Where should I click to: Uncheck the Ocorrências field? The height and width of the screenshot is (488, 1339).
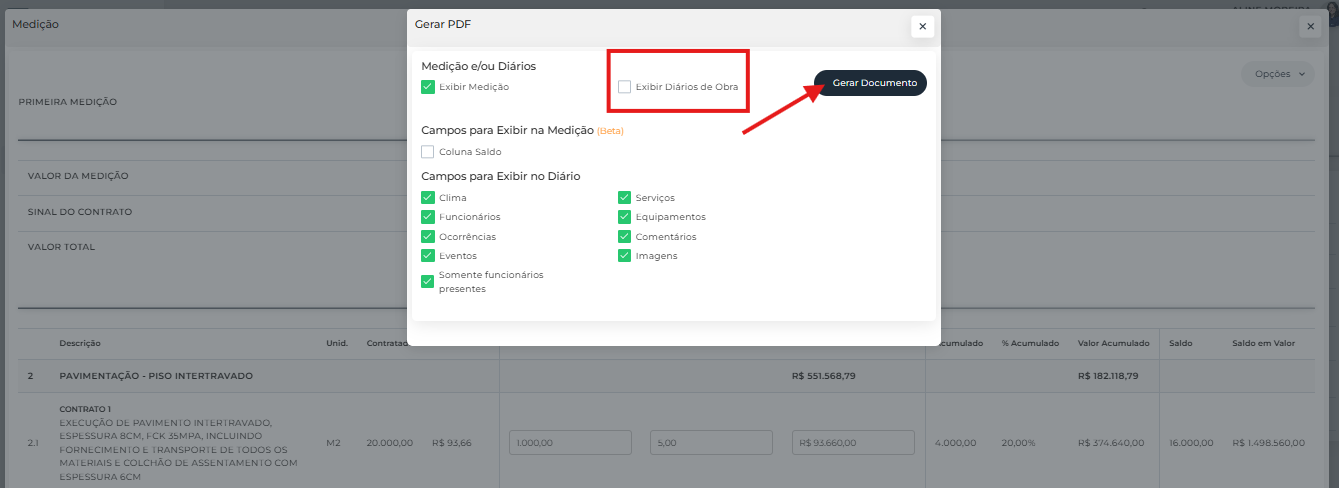pyautogui.click(x=428, y=237)
